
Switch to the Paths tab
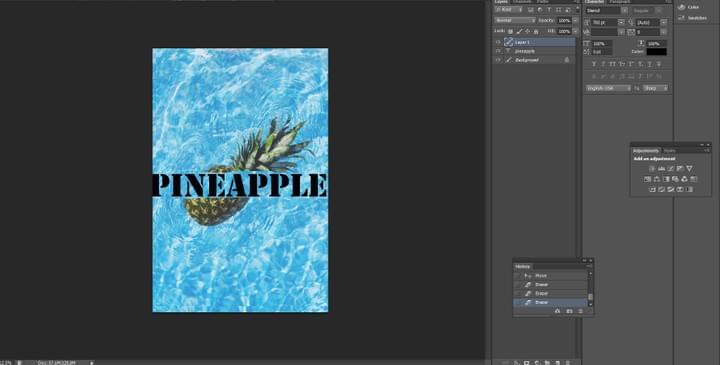coord(543,1)
